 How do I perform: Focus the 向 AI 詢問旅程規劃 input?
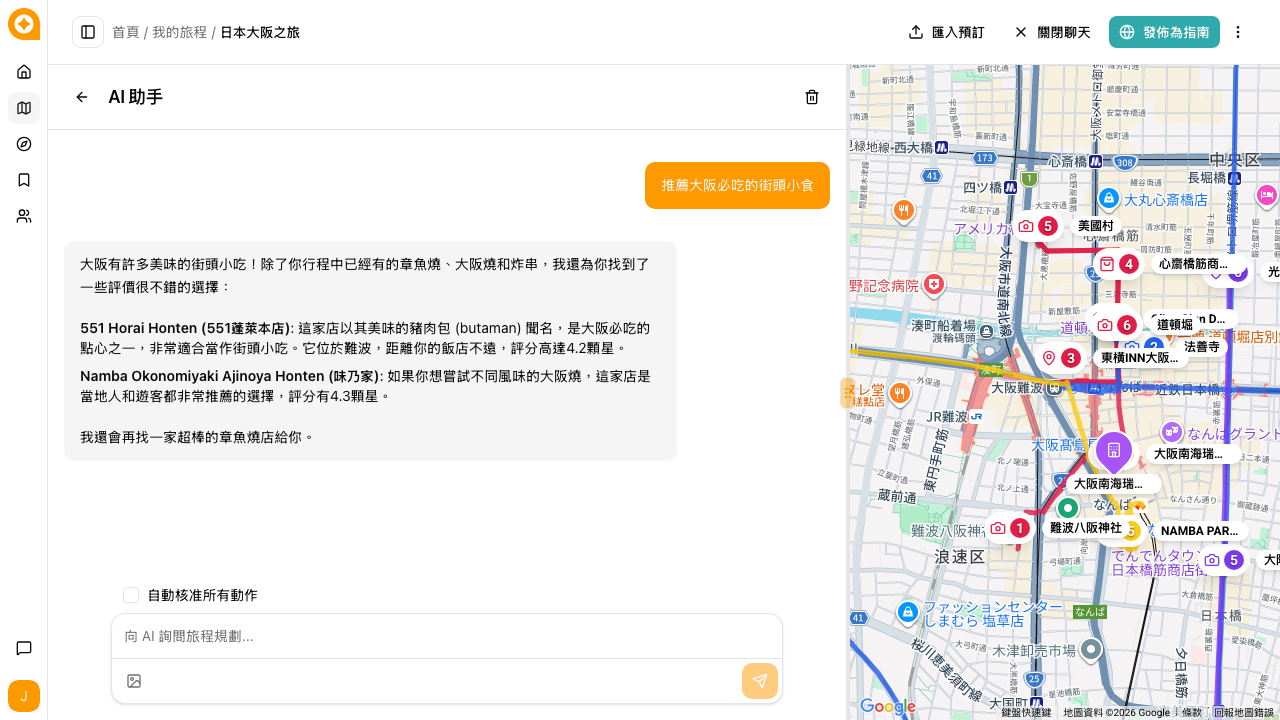pyautogui.click(x=447, y=636)
